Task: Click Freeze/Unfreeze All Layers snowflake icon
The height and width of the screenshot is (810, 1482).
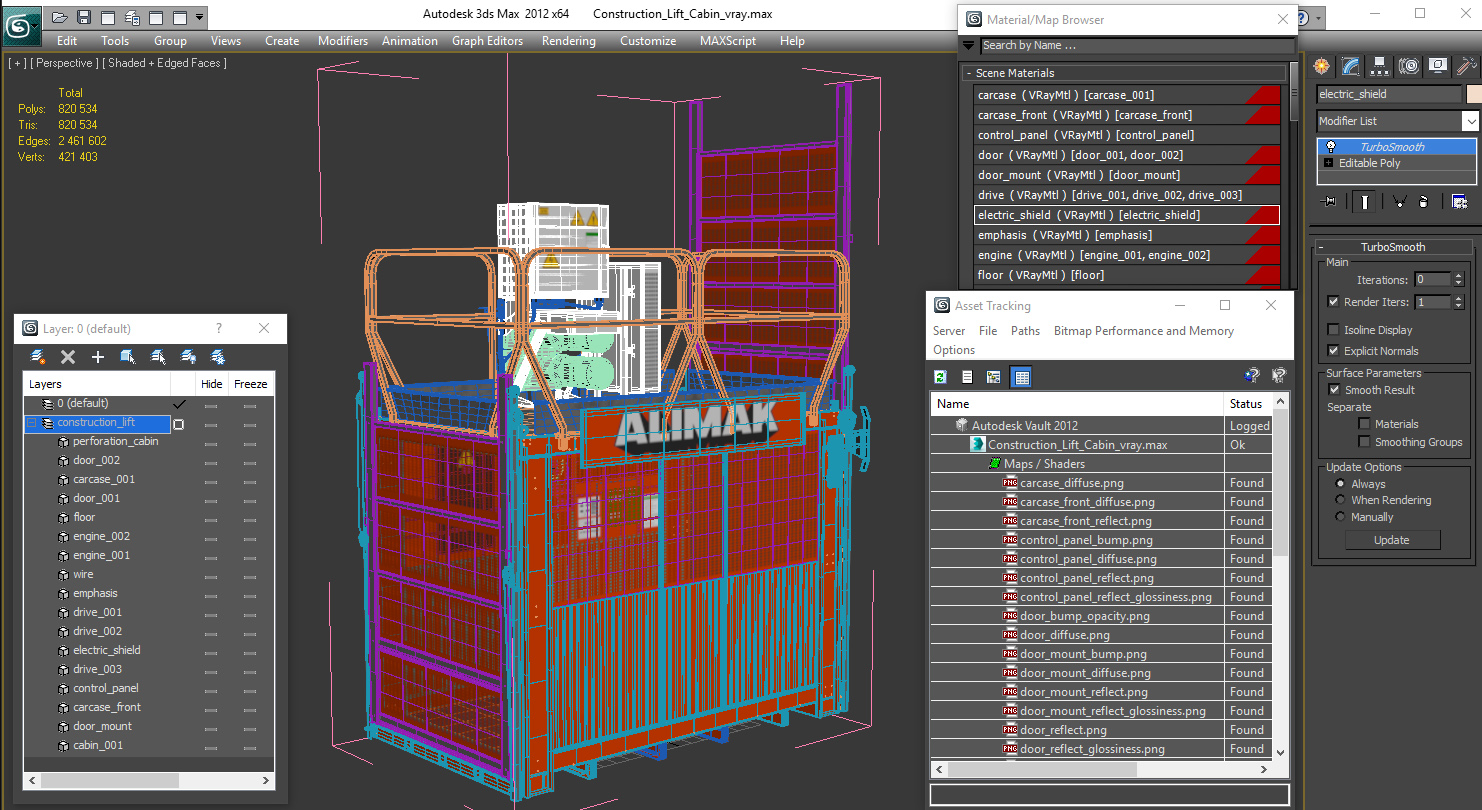Action: click(218, 357)
